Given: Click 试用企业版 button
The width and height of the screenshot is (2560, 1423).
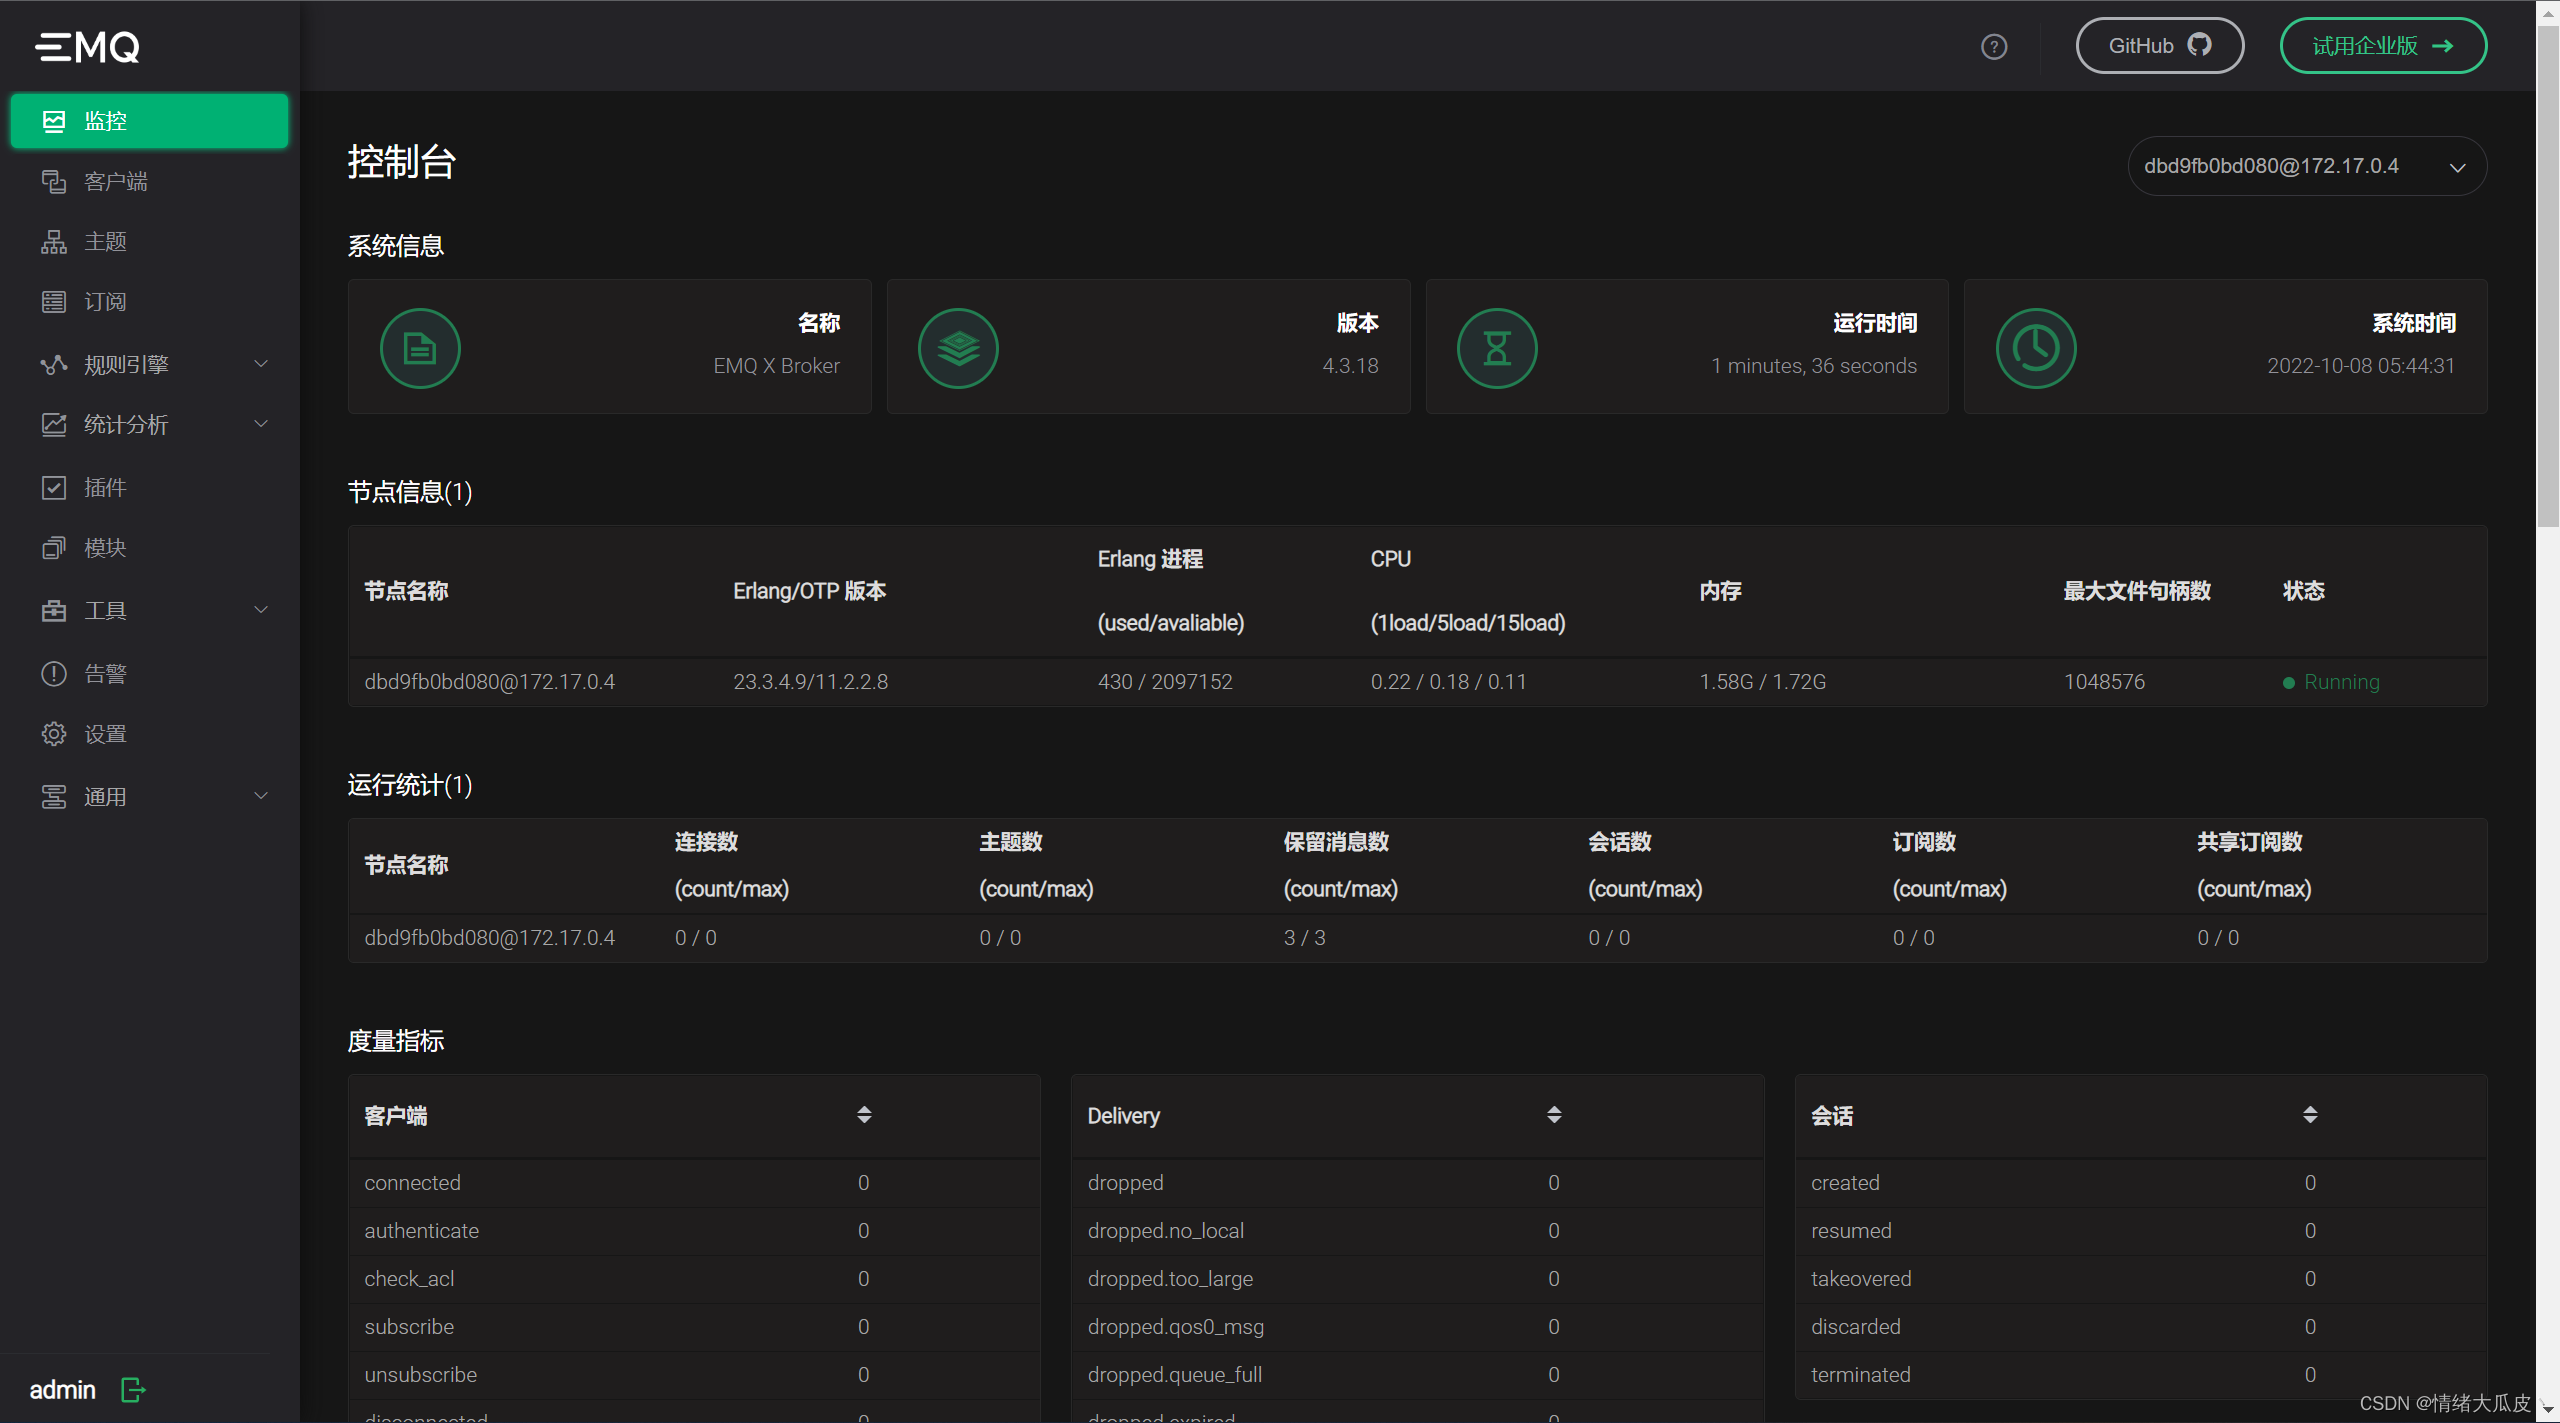Looking at the screenshot, I should point(2383,46).
